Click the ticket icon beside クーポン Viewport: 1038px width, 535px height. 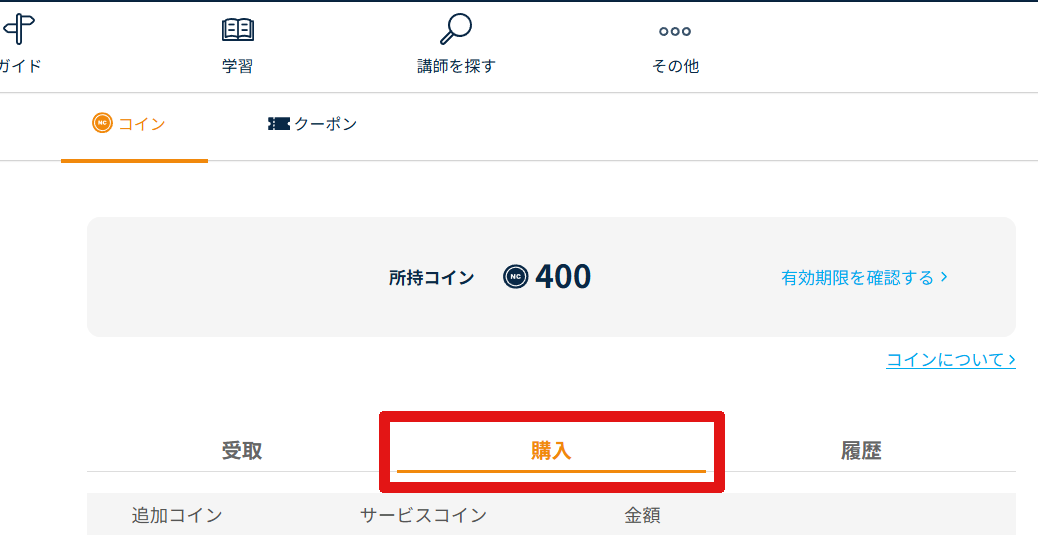click(x=279, y=124)
